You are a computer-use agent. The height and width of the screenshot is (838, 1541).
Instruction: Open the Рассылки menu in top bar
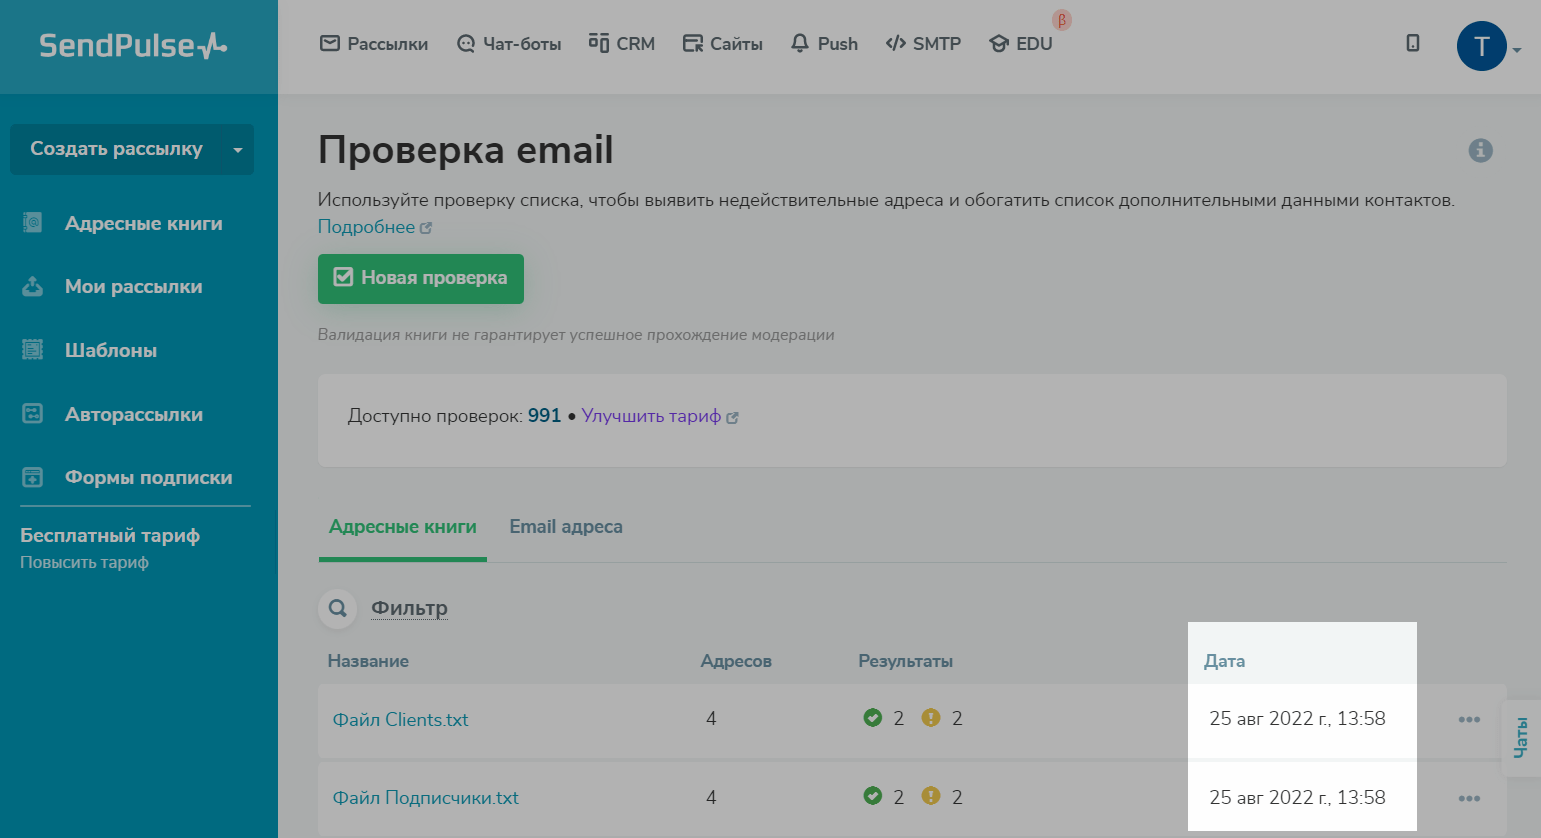coord(374,44)
